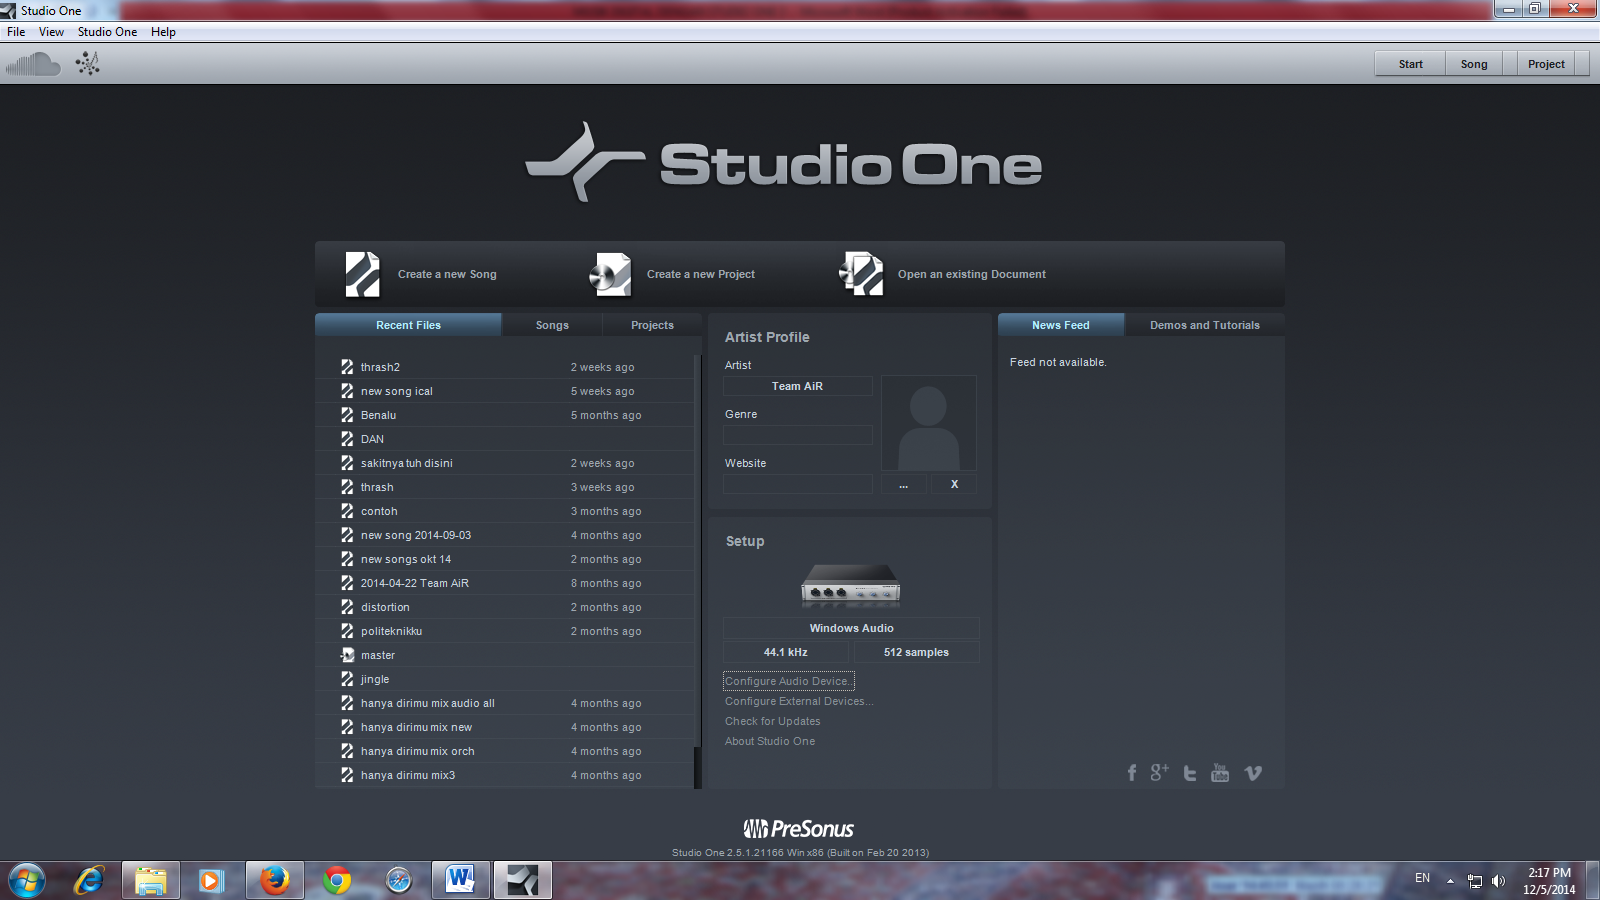Open the YouTube social icon
Image resolution: width=1600 pixels, height=900 pixels.
click(1220, 772)
